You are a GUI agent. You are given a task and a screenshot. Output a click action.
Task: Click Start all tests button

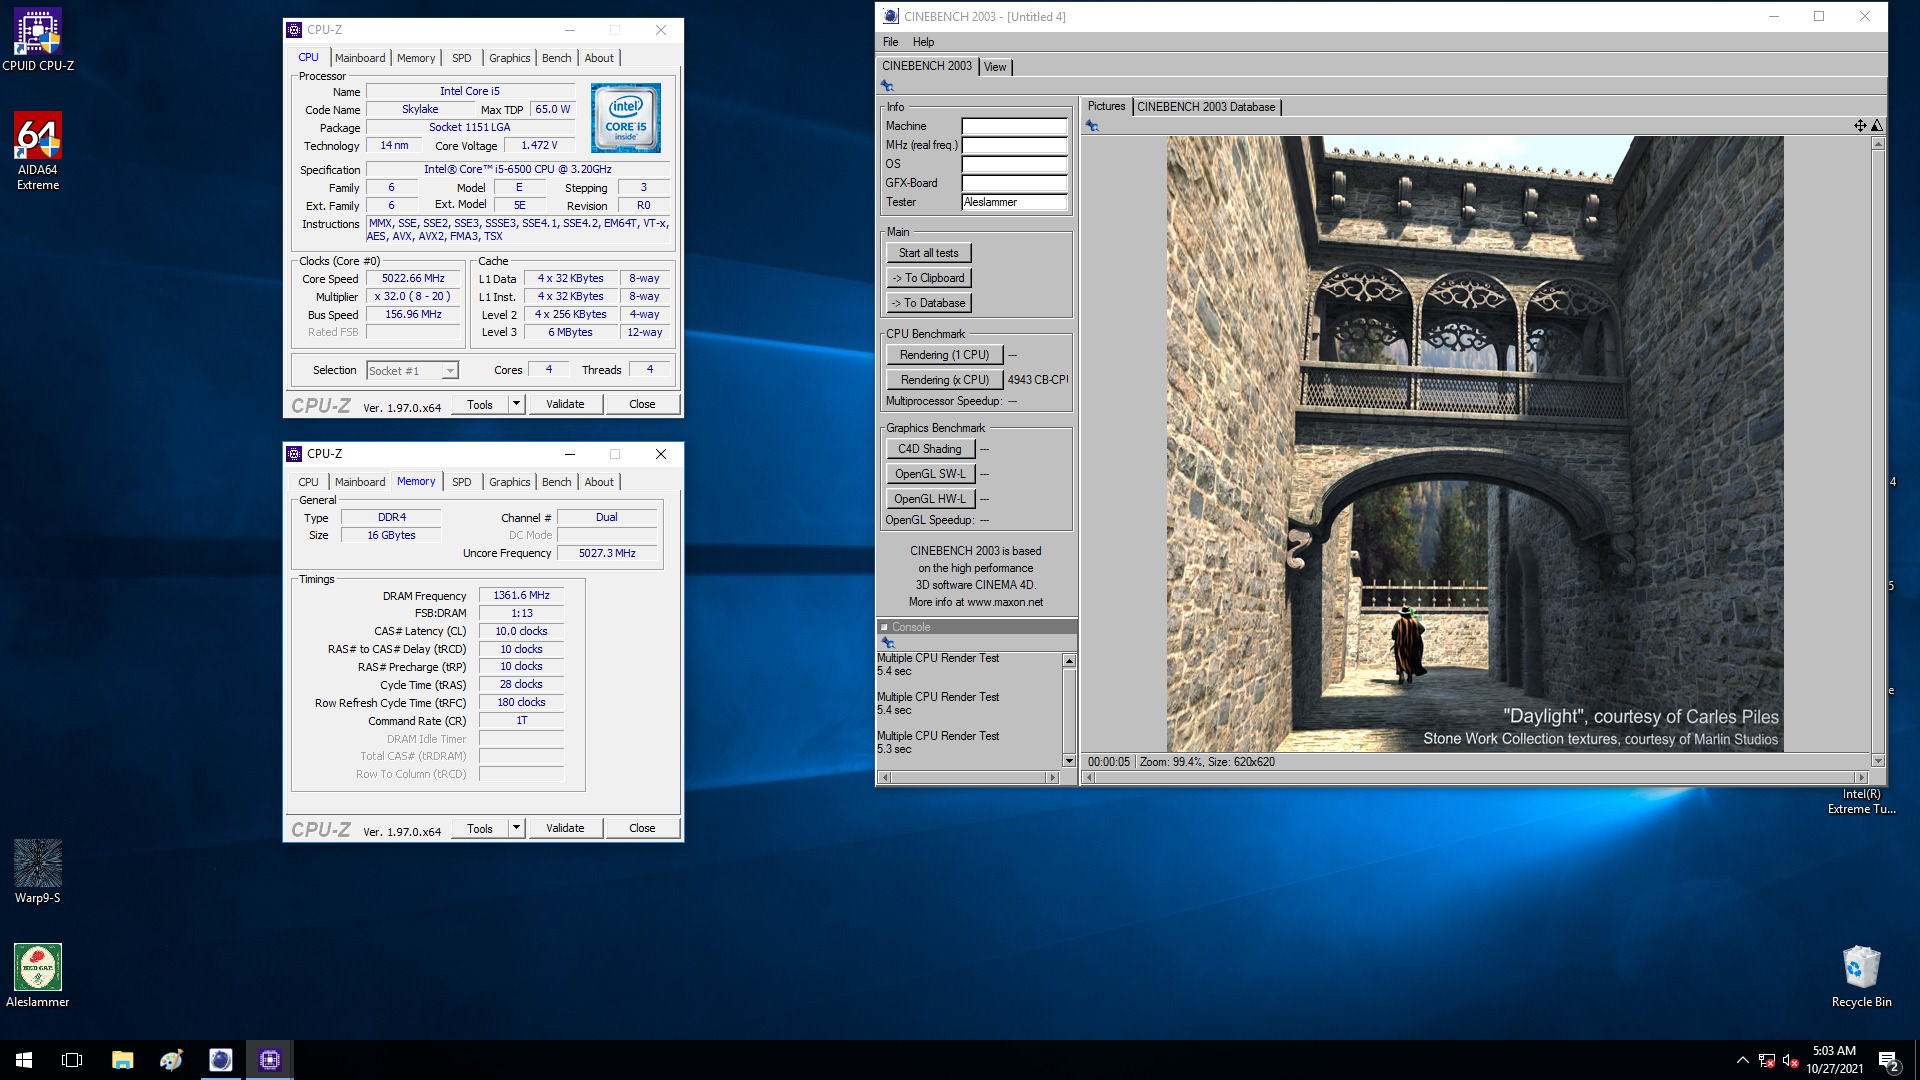(928, 253)
